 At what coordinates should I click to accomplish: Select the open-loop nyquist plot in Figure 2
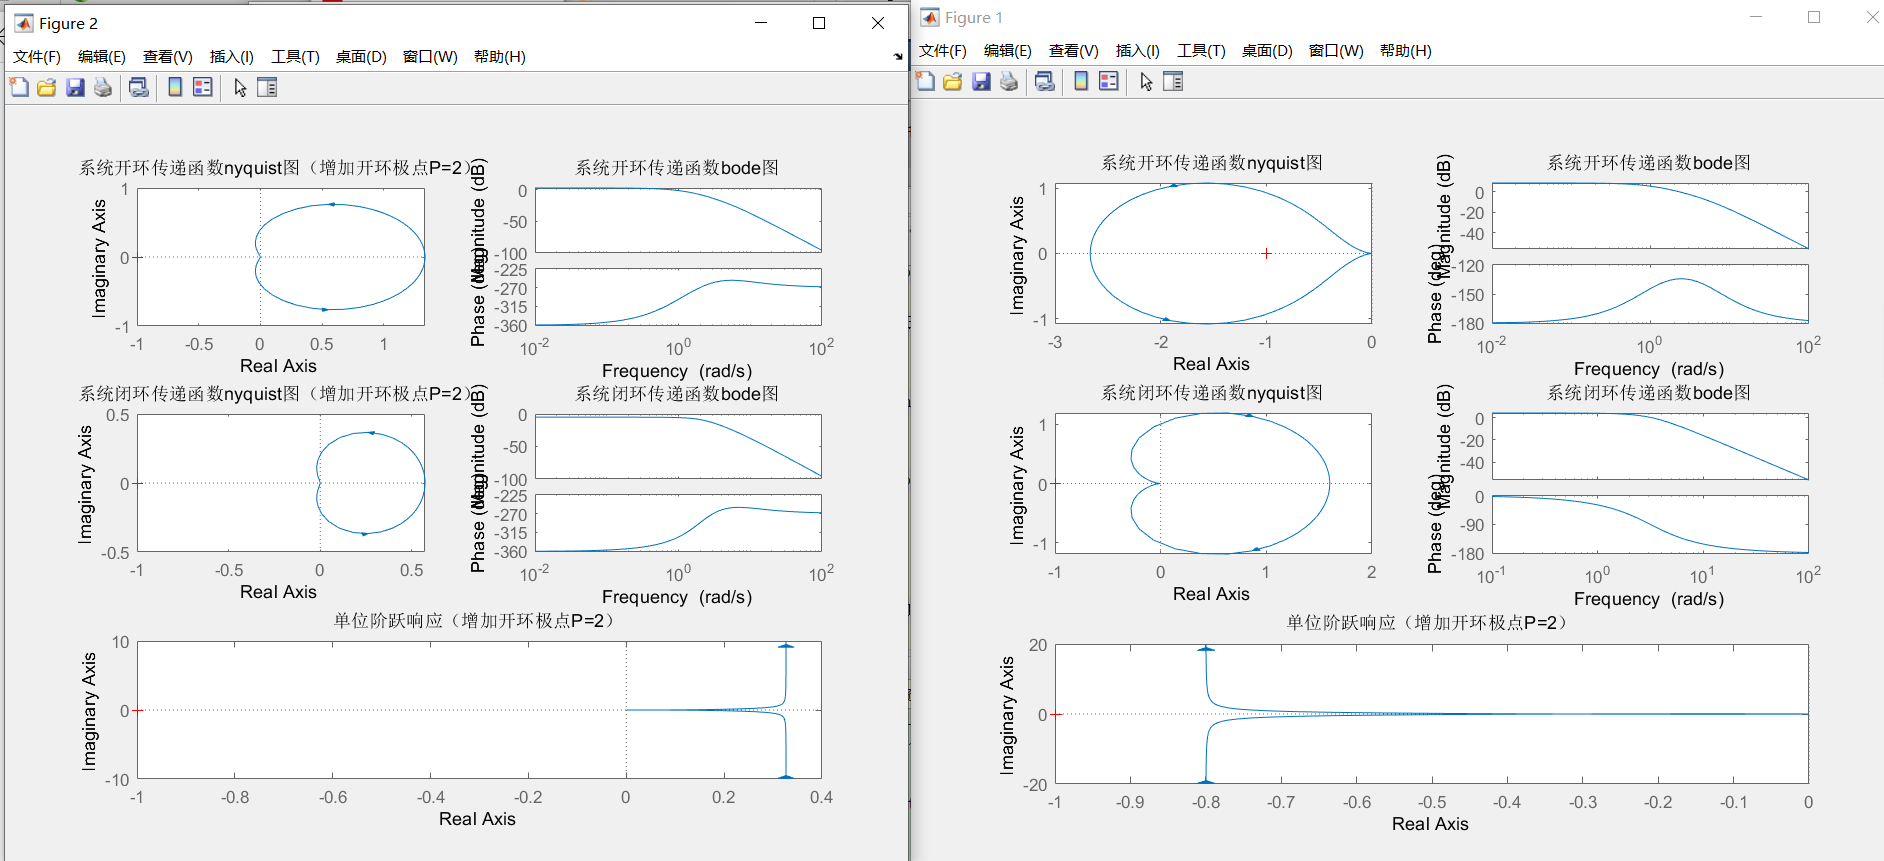281,257
